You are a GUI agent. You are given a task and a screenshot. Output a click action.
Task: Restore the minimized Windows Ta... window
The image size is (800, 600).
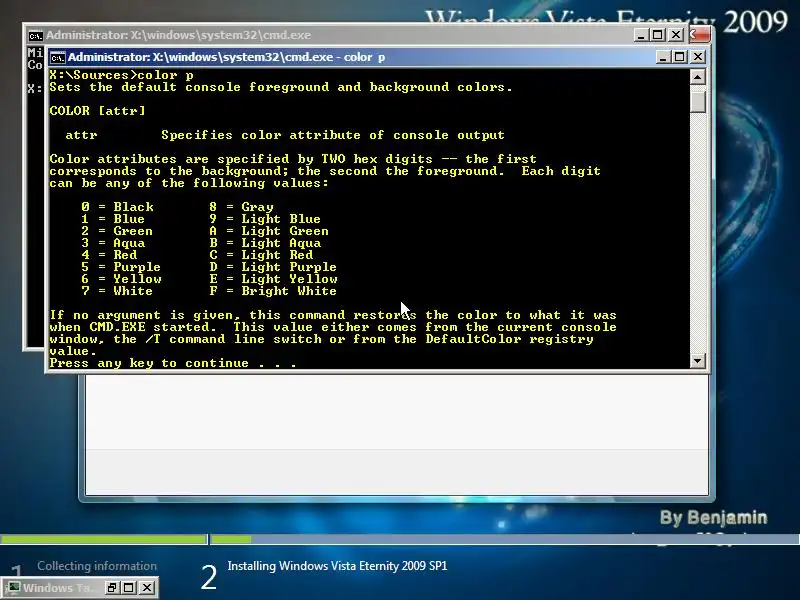click(x=112, y=588)
